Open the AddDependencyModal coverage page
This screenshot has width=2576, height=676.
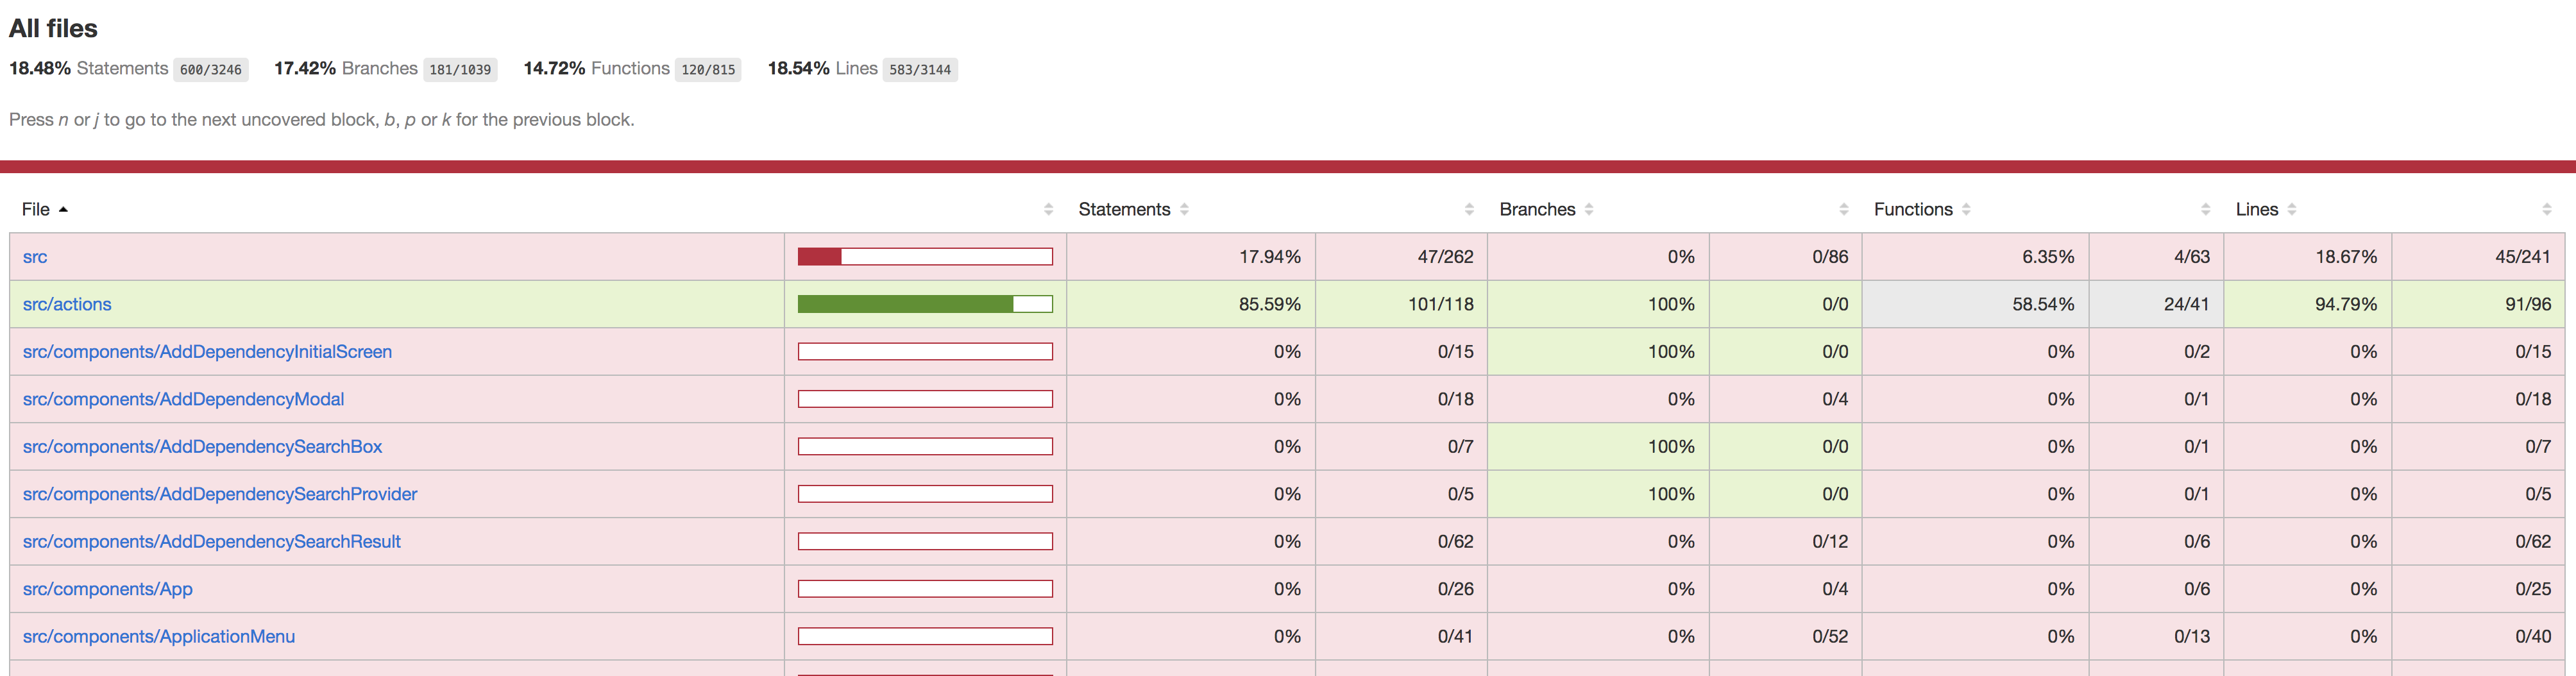183,398
